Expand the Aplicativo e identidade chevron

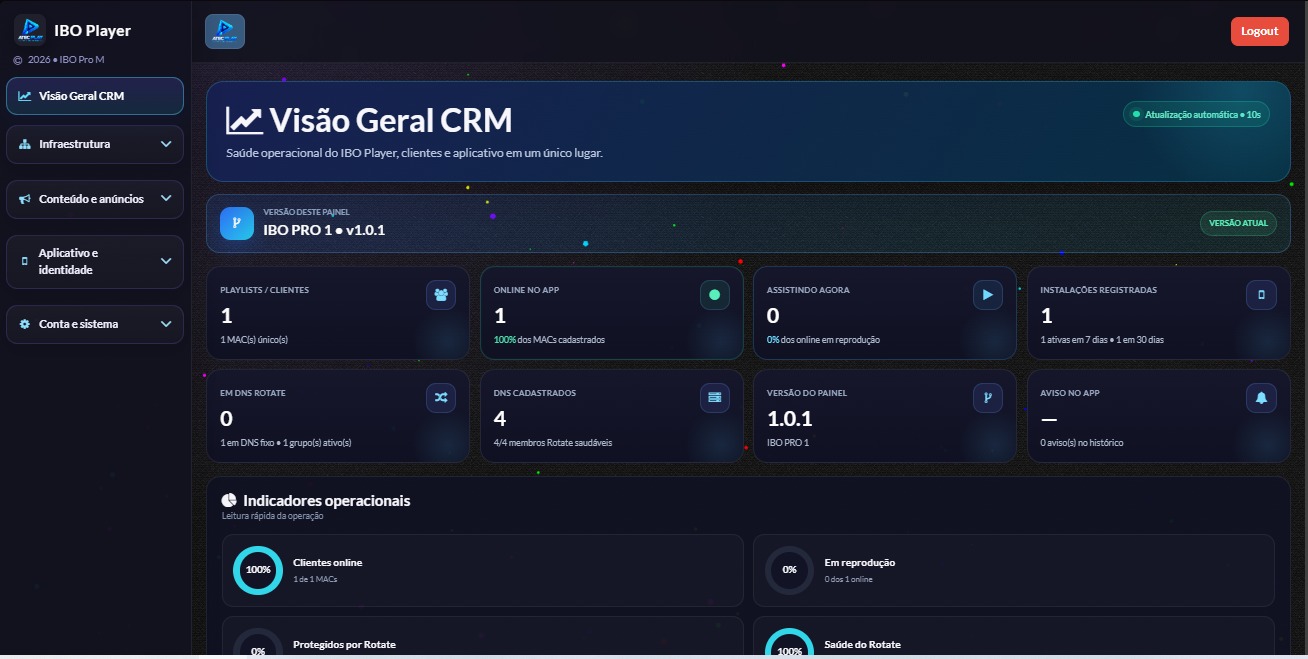tap(166, 261)
